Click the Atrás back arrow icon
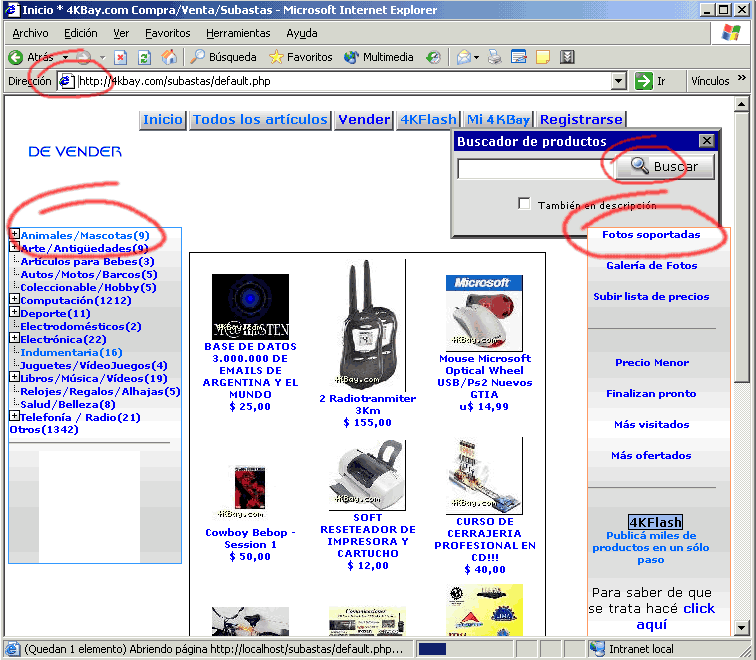 (15, 57)
